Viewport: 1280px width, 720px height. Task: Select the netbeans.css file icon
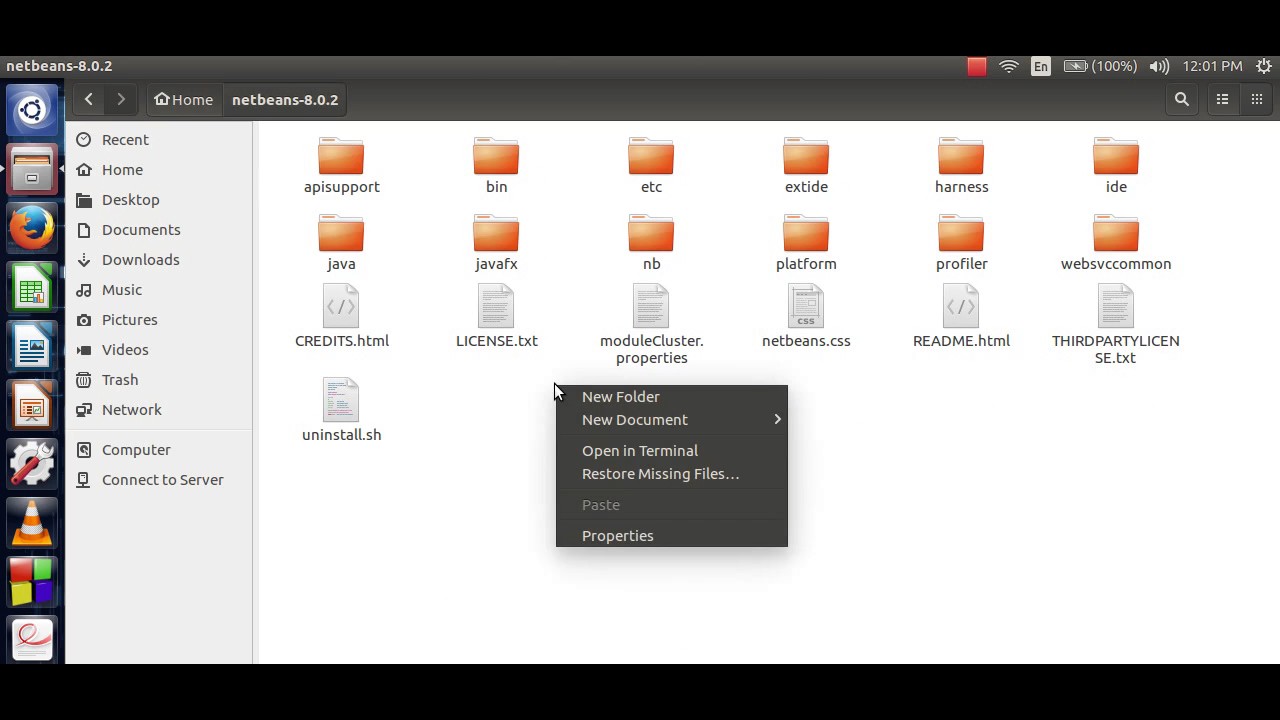point(806,306)
